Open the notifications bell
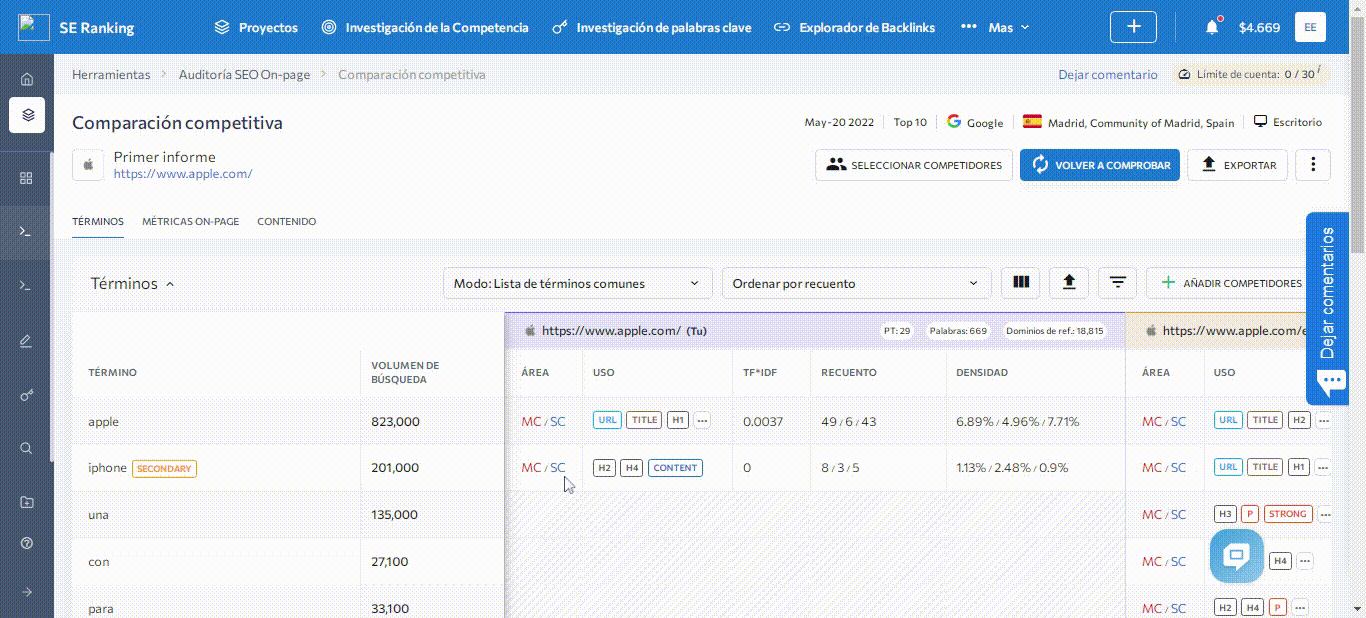Viewport: 1366px width, 618px height. point(1212,27)
